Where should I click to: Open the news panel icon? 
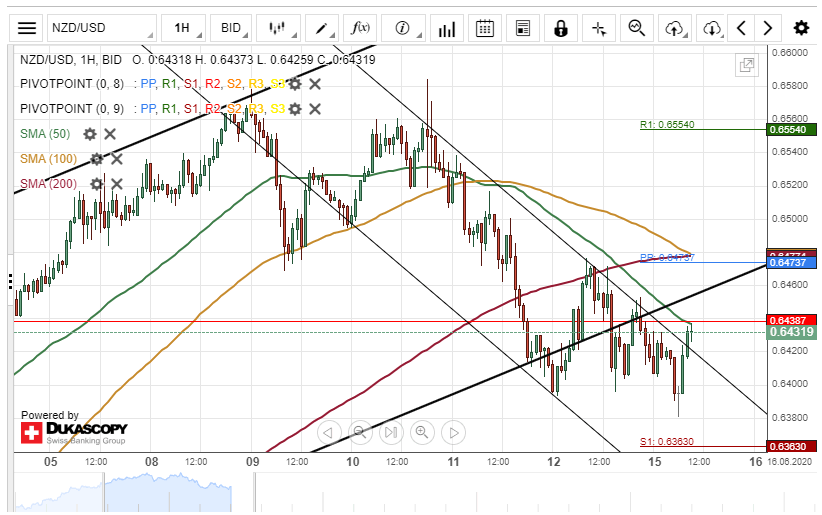pos(523,28)
